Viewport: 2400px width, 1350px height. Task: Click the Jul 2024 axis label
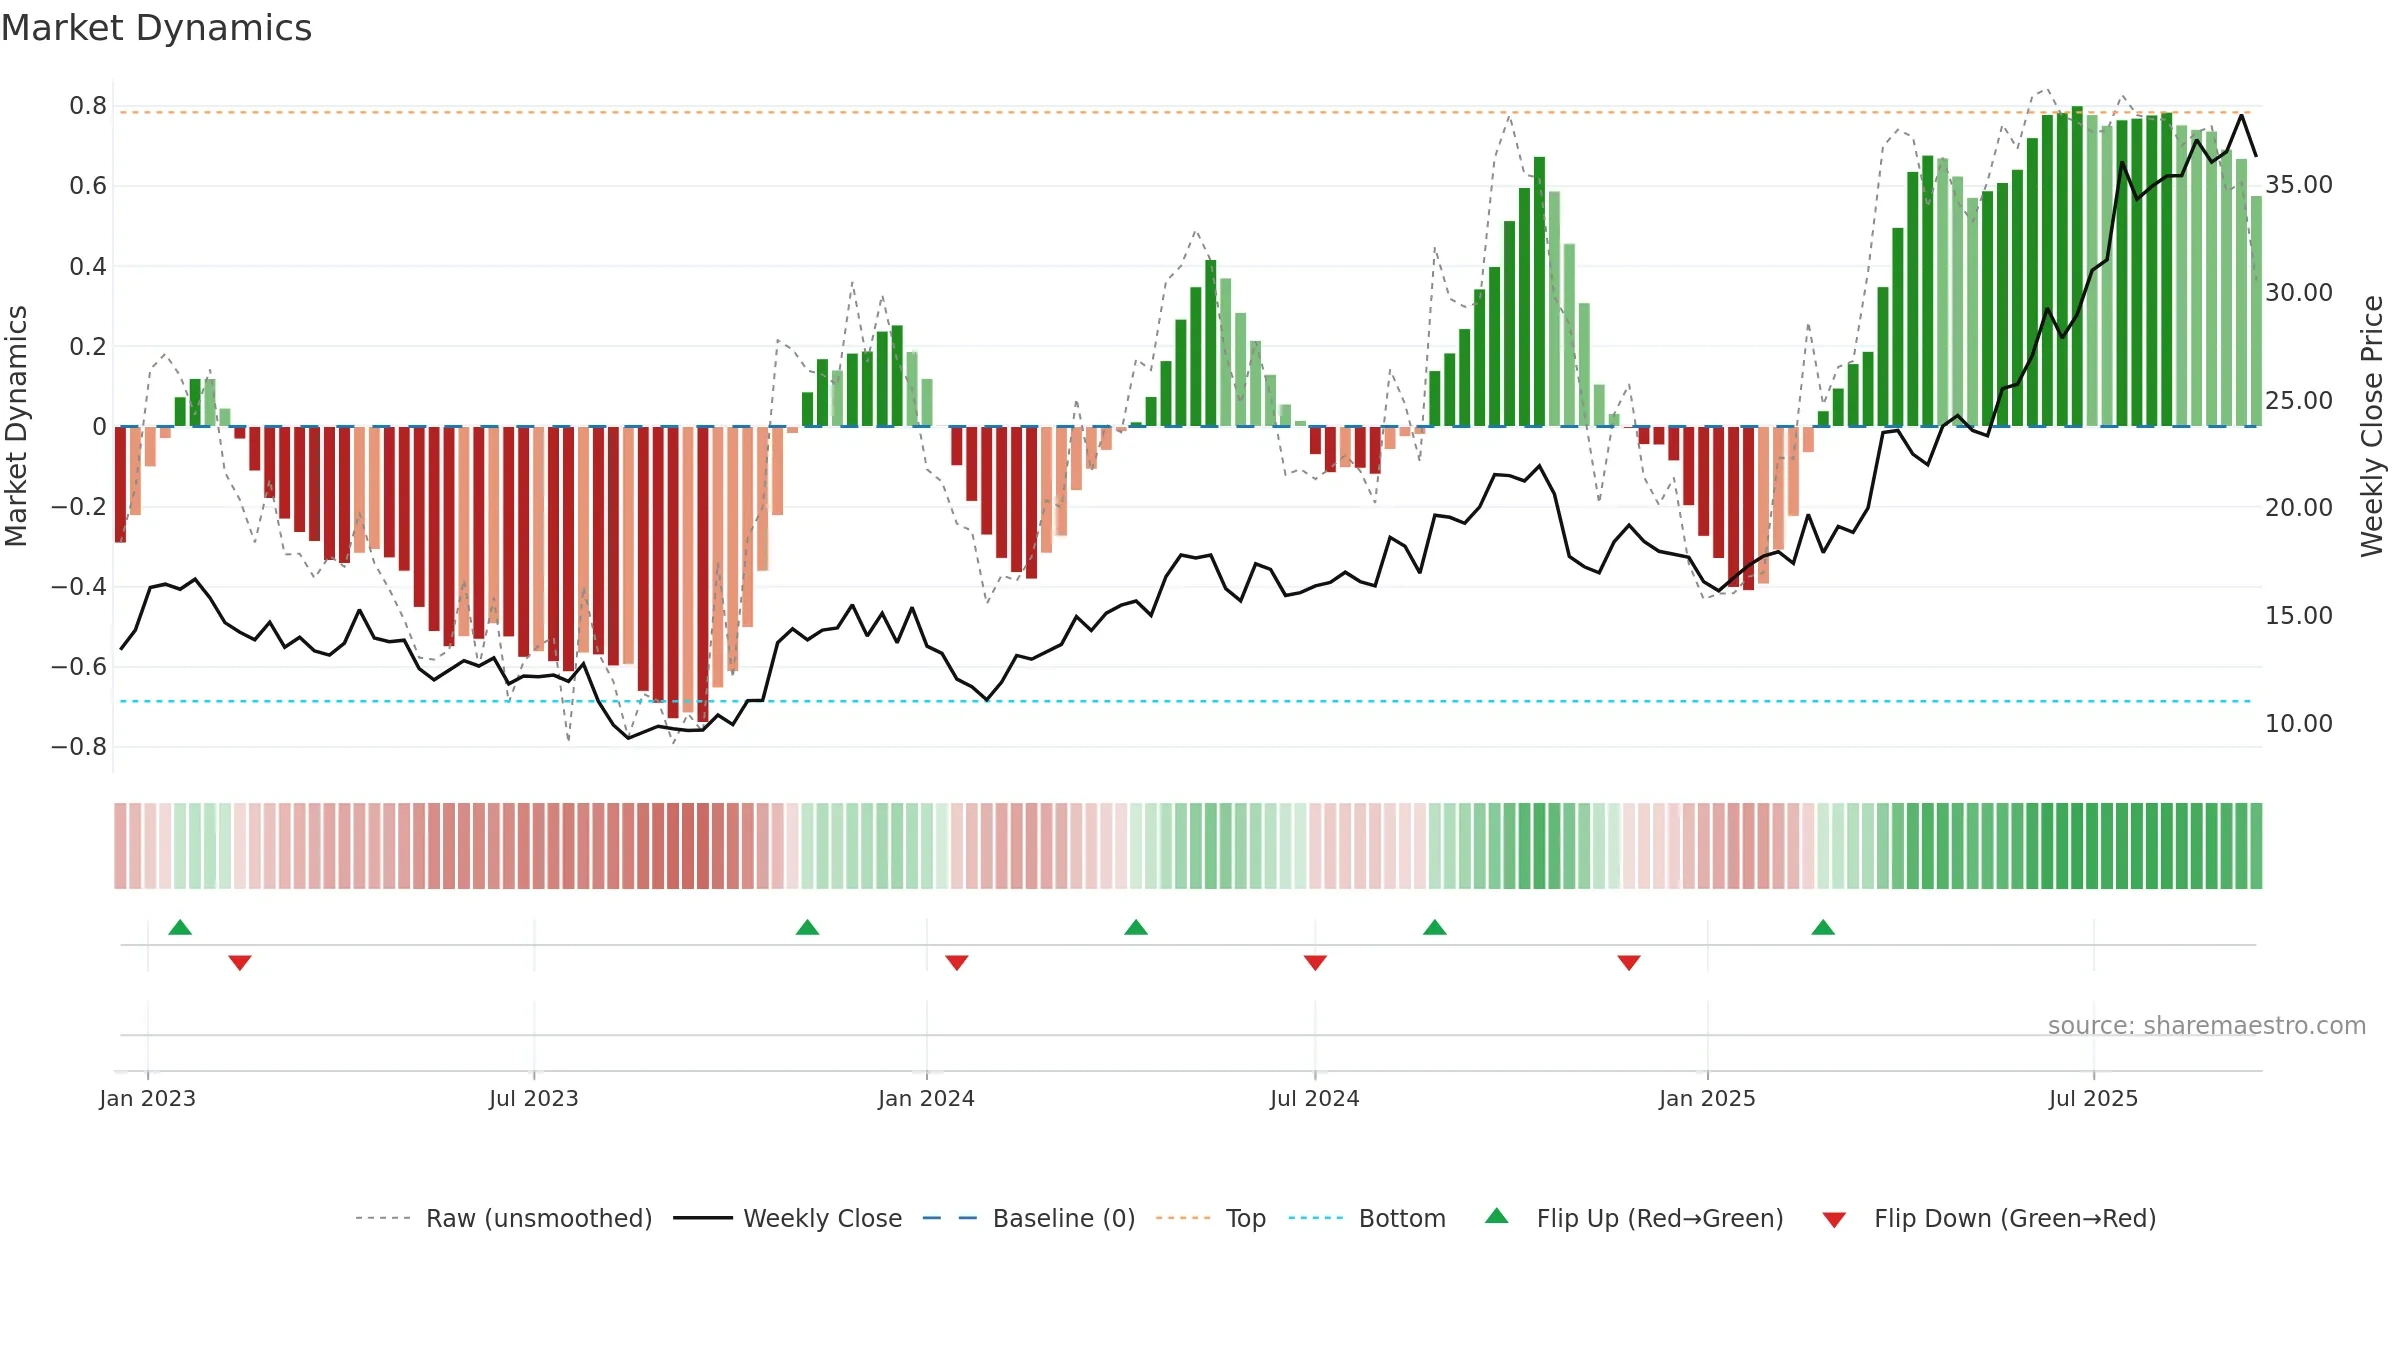coord(1315,1098)
